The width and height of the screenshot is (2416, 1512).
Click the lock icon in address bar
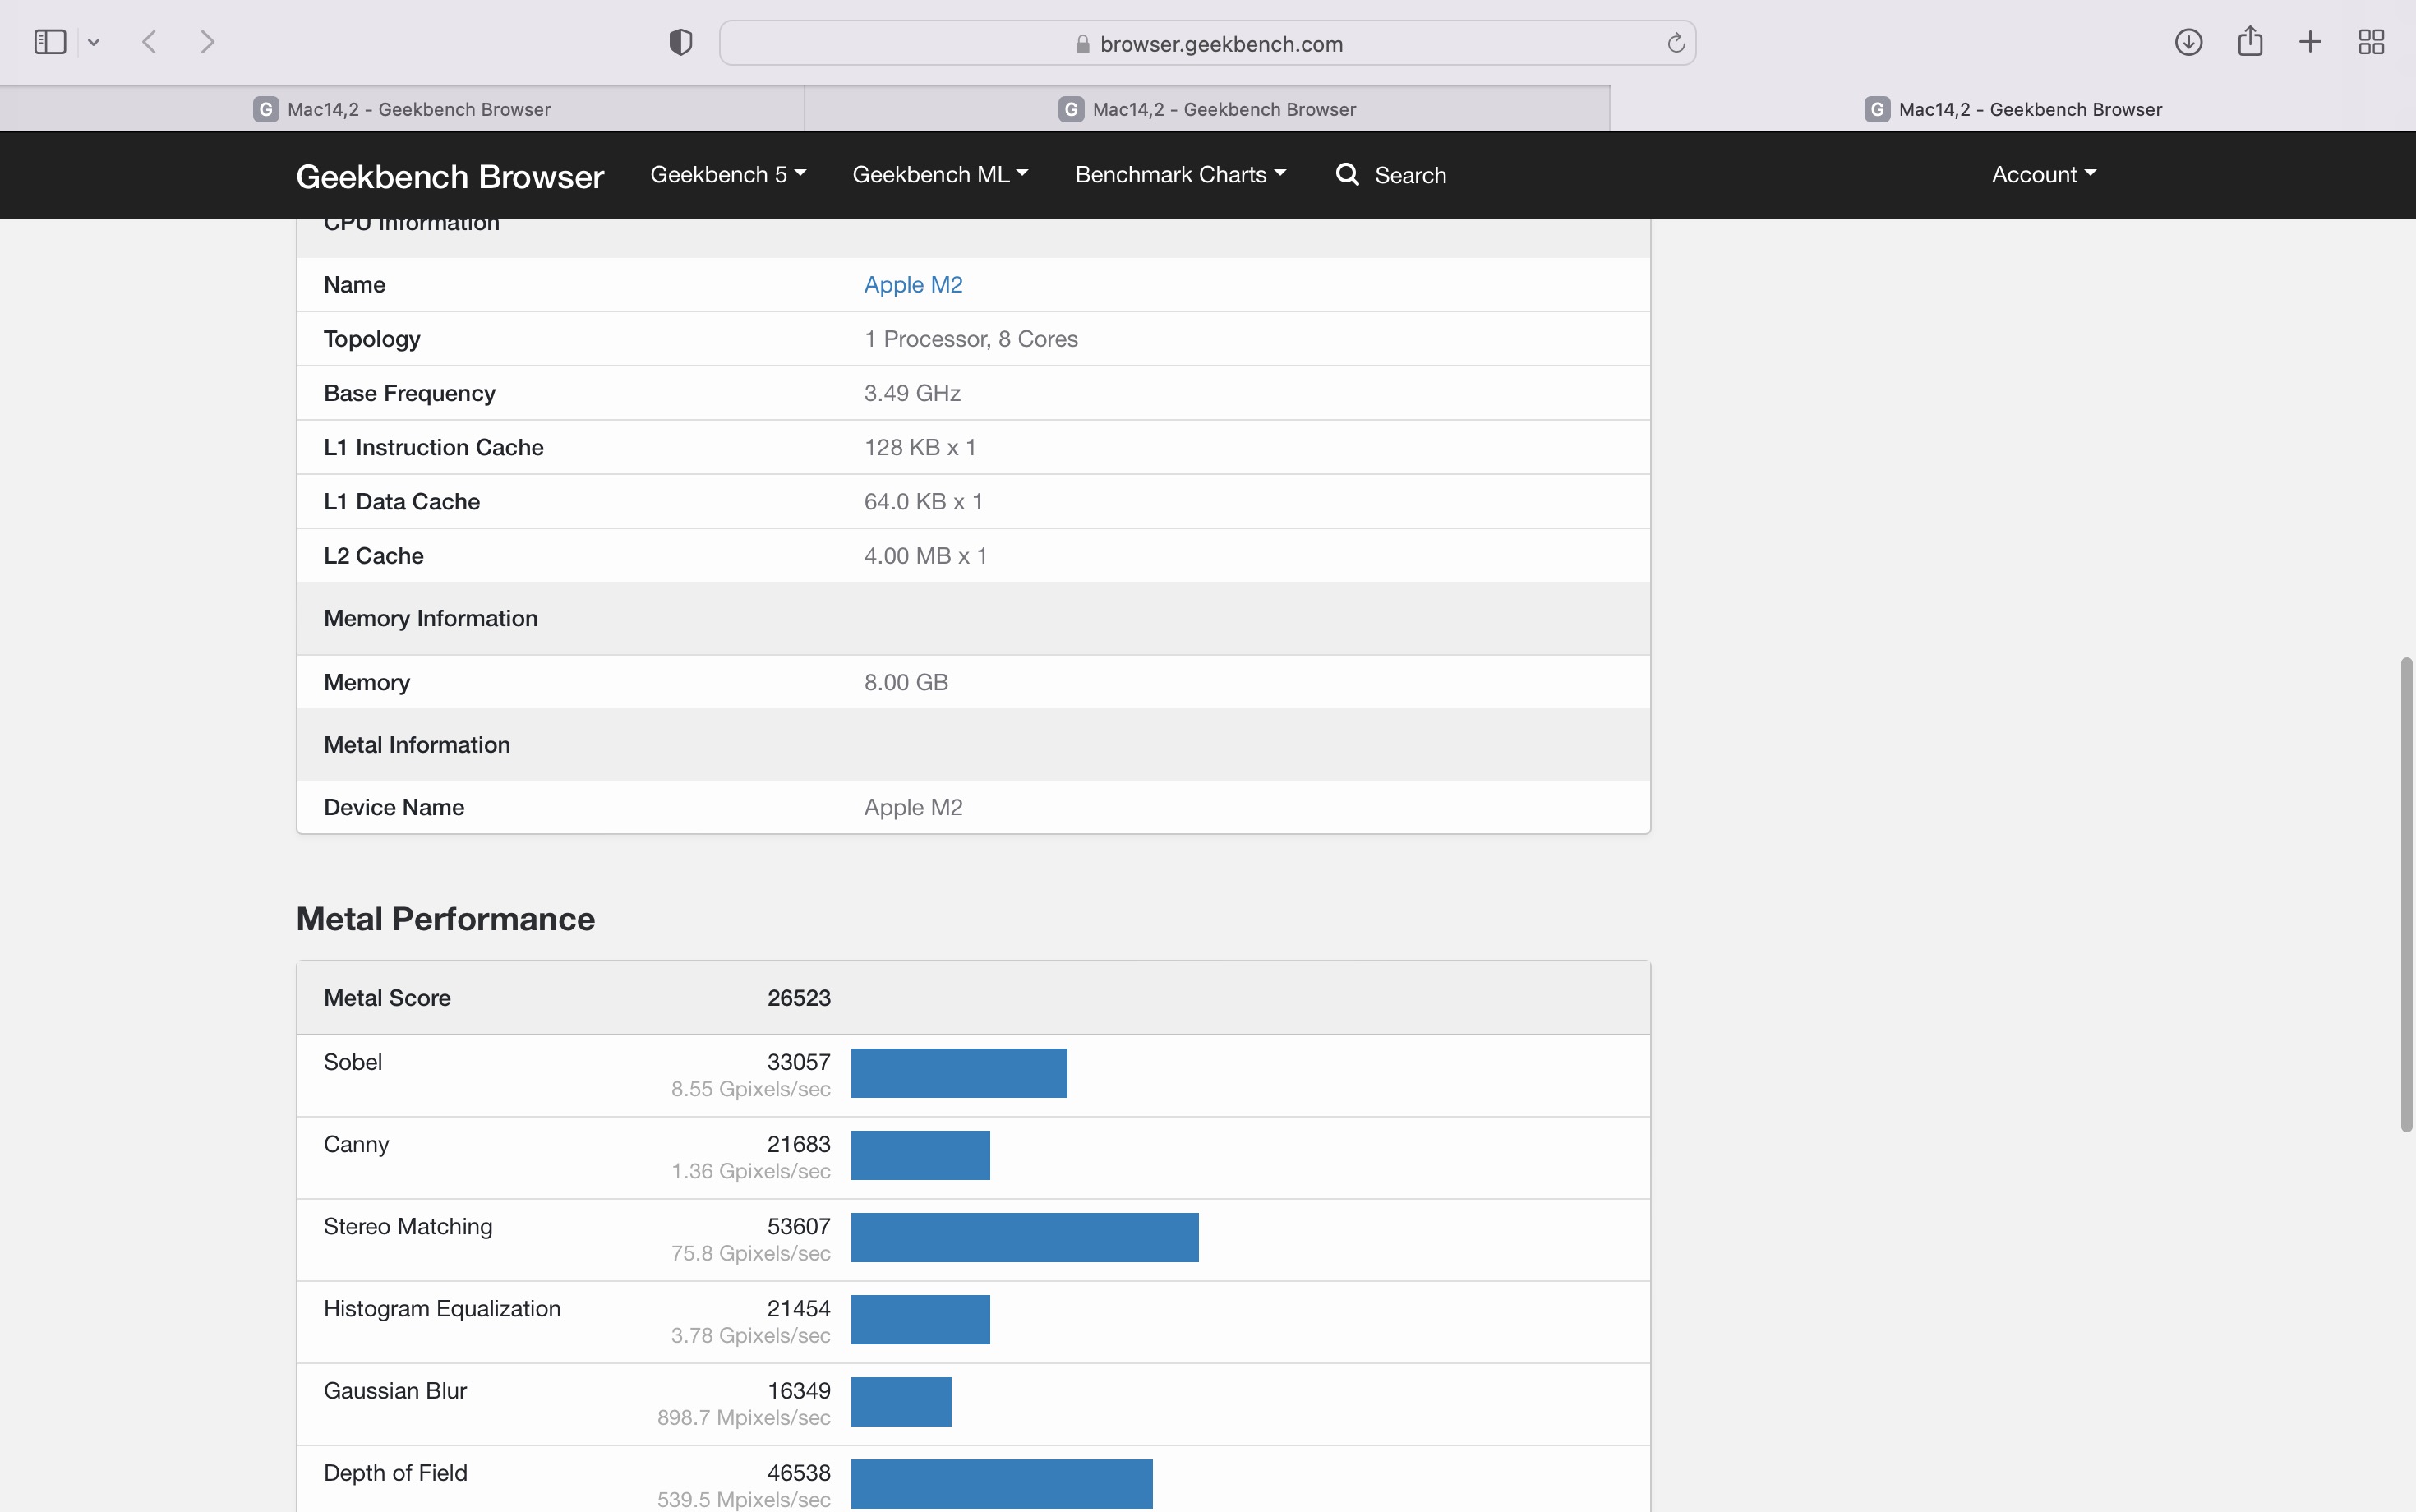tap(1082, 44)
